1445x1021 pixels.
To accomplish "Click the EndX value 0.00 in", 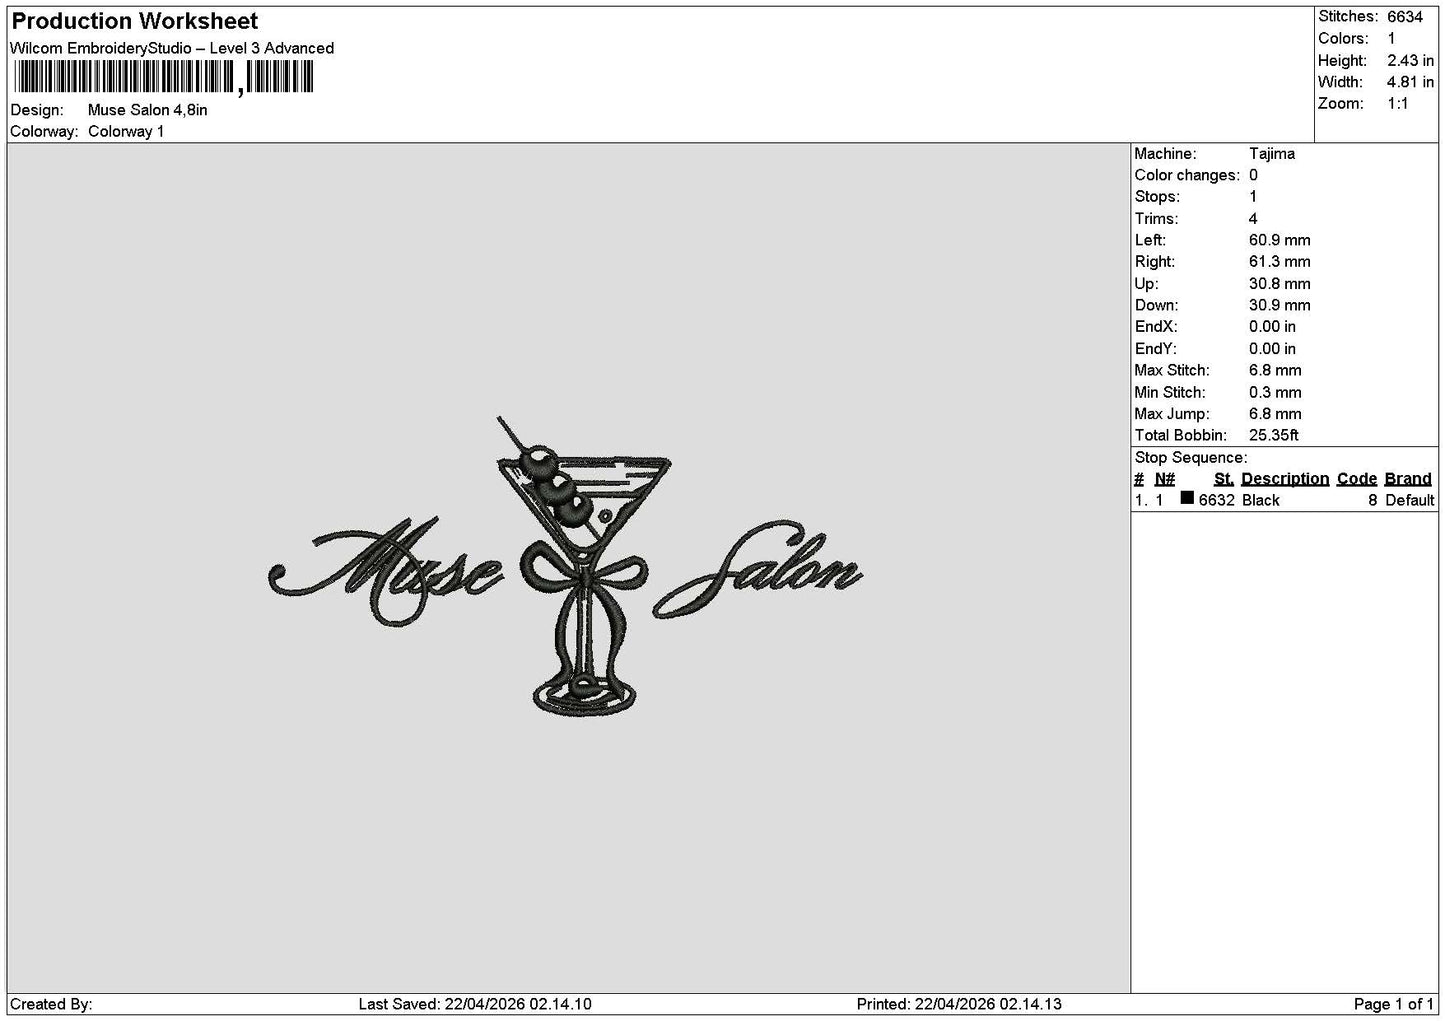I will (x=1272, y=327).
